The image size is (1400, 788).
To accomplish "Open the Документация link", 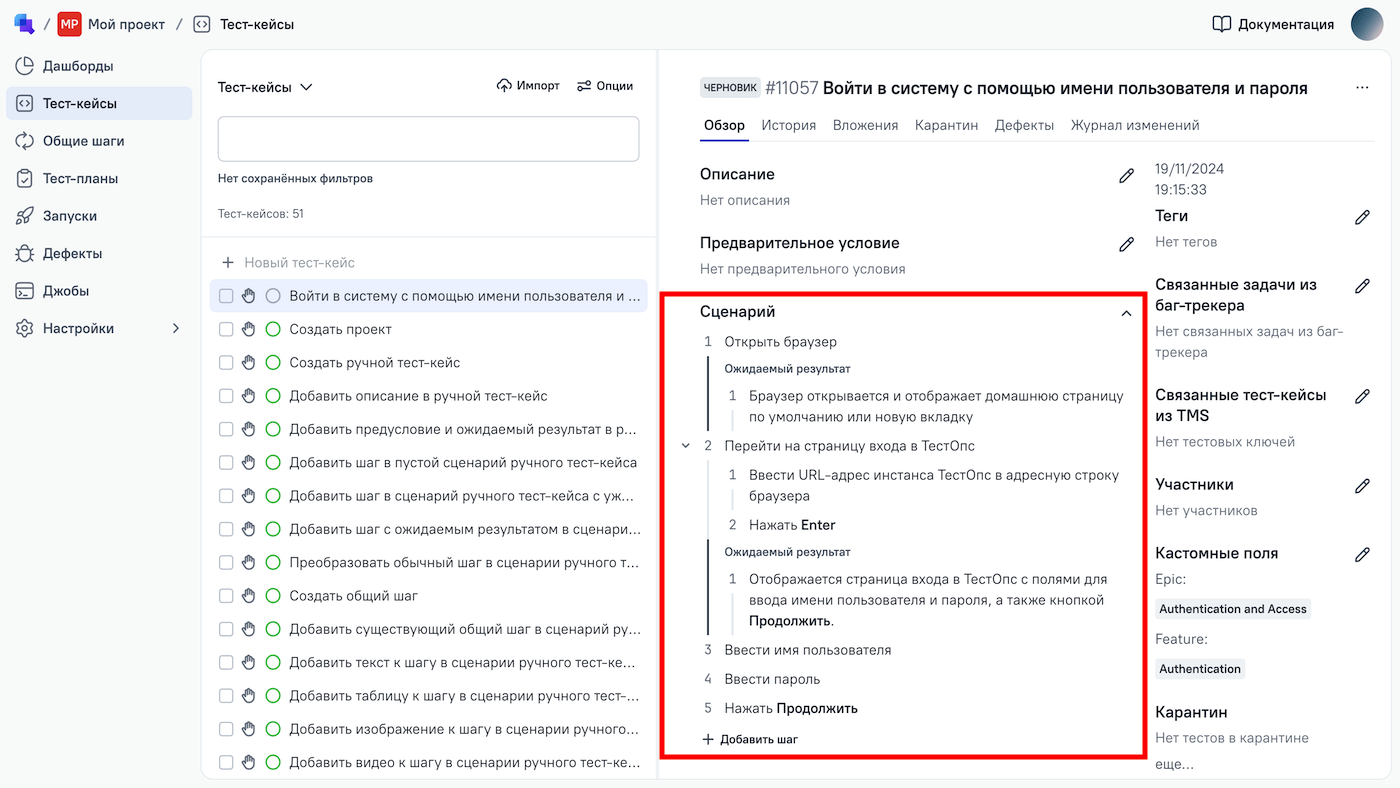I will [x=1273, y=24].
